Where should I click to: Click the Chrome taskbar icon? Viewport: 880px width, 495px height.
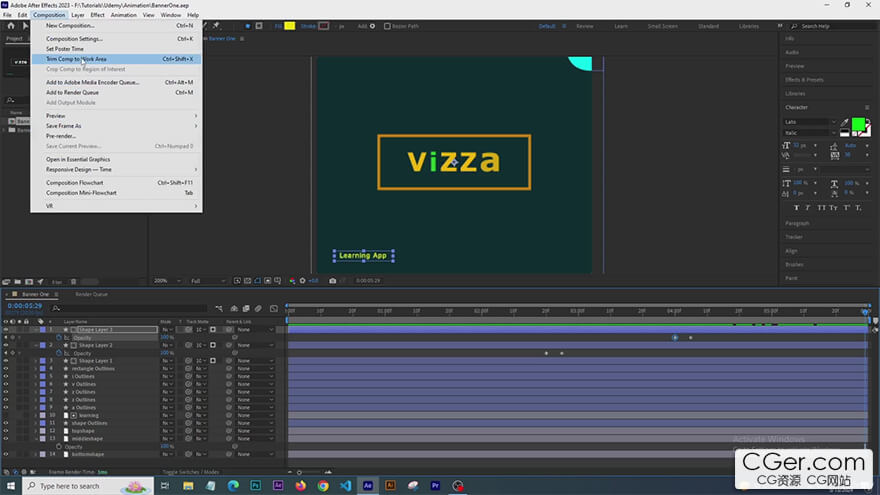tap(323, 485)
